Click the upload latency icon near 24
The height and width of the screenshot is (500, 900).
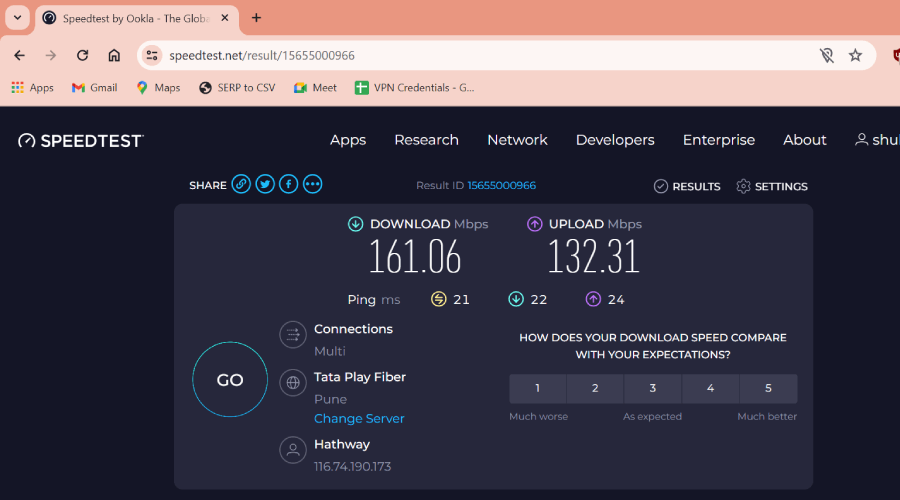593,299
